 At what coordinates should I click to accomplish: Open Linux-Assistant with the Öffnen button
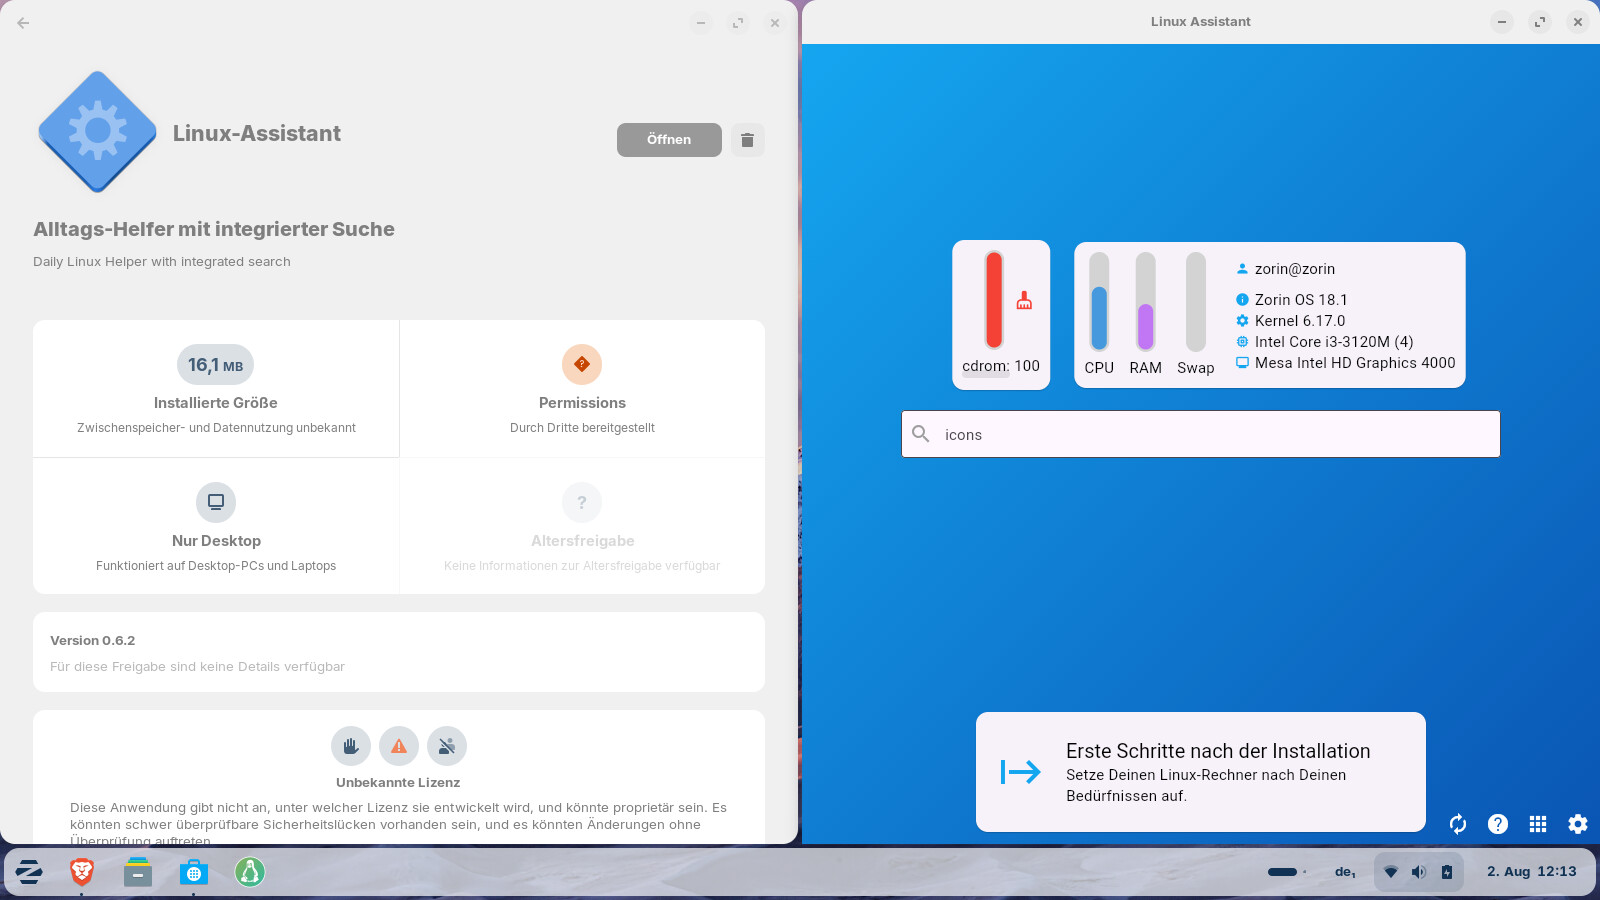click(x=669, y=140)
